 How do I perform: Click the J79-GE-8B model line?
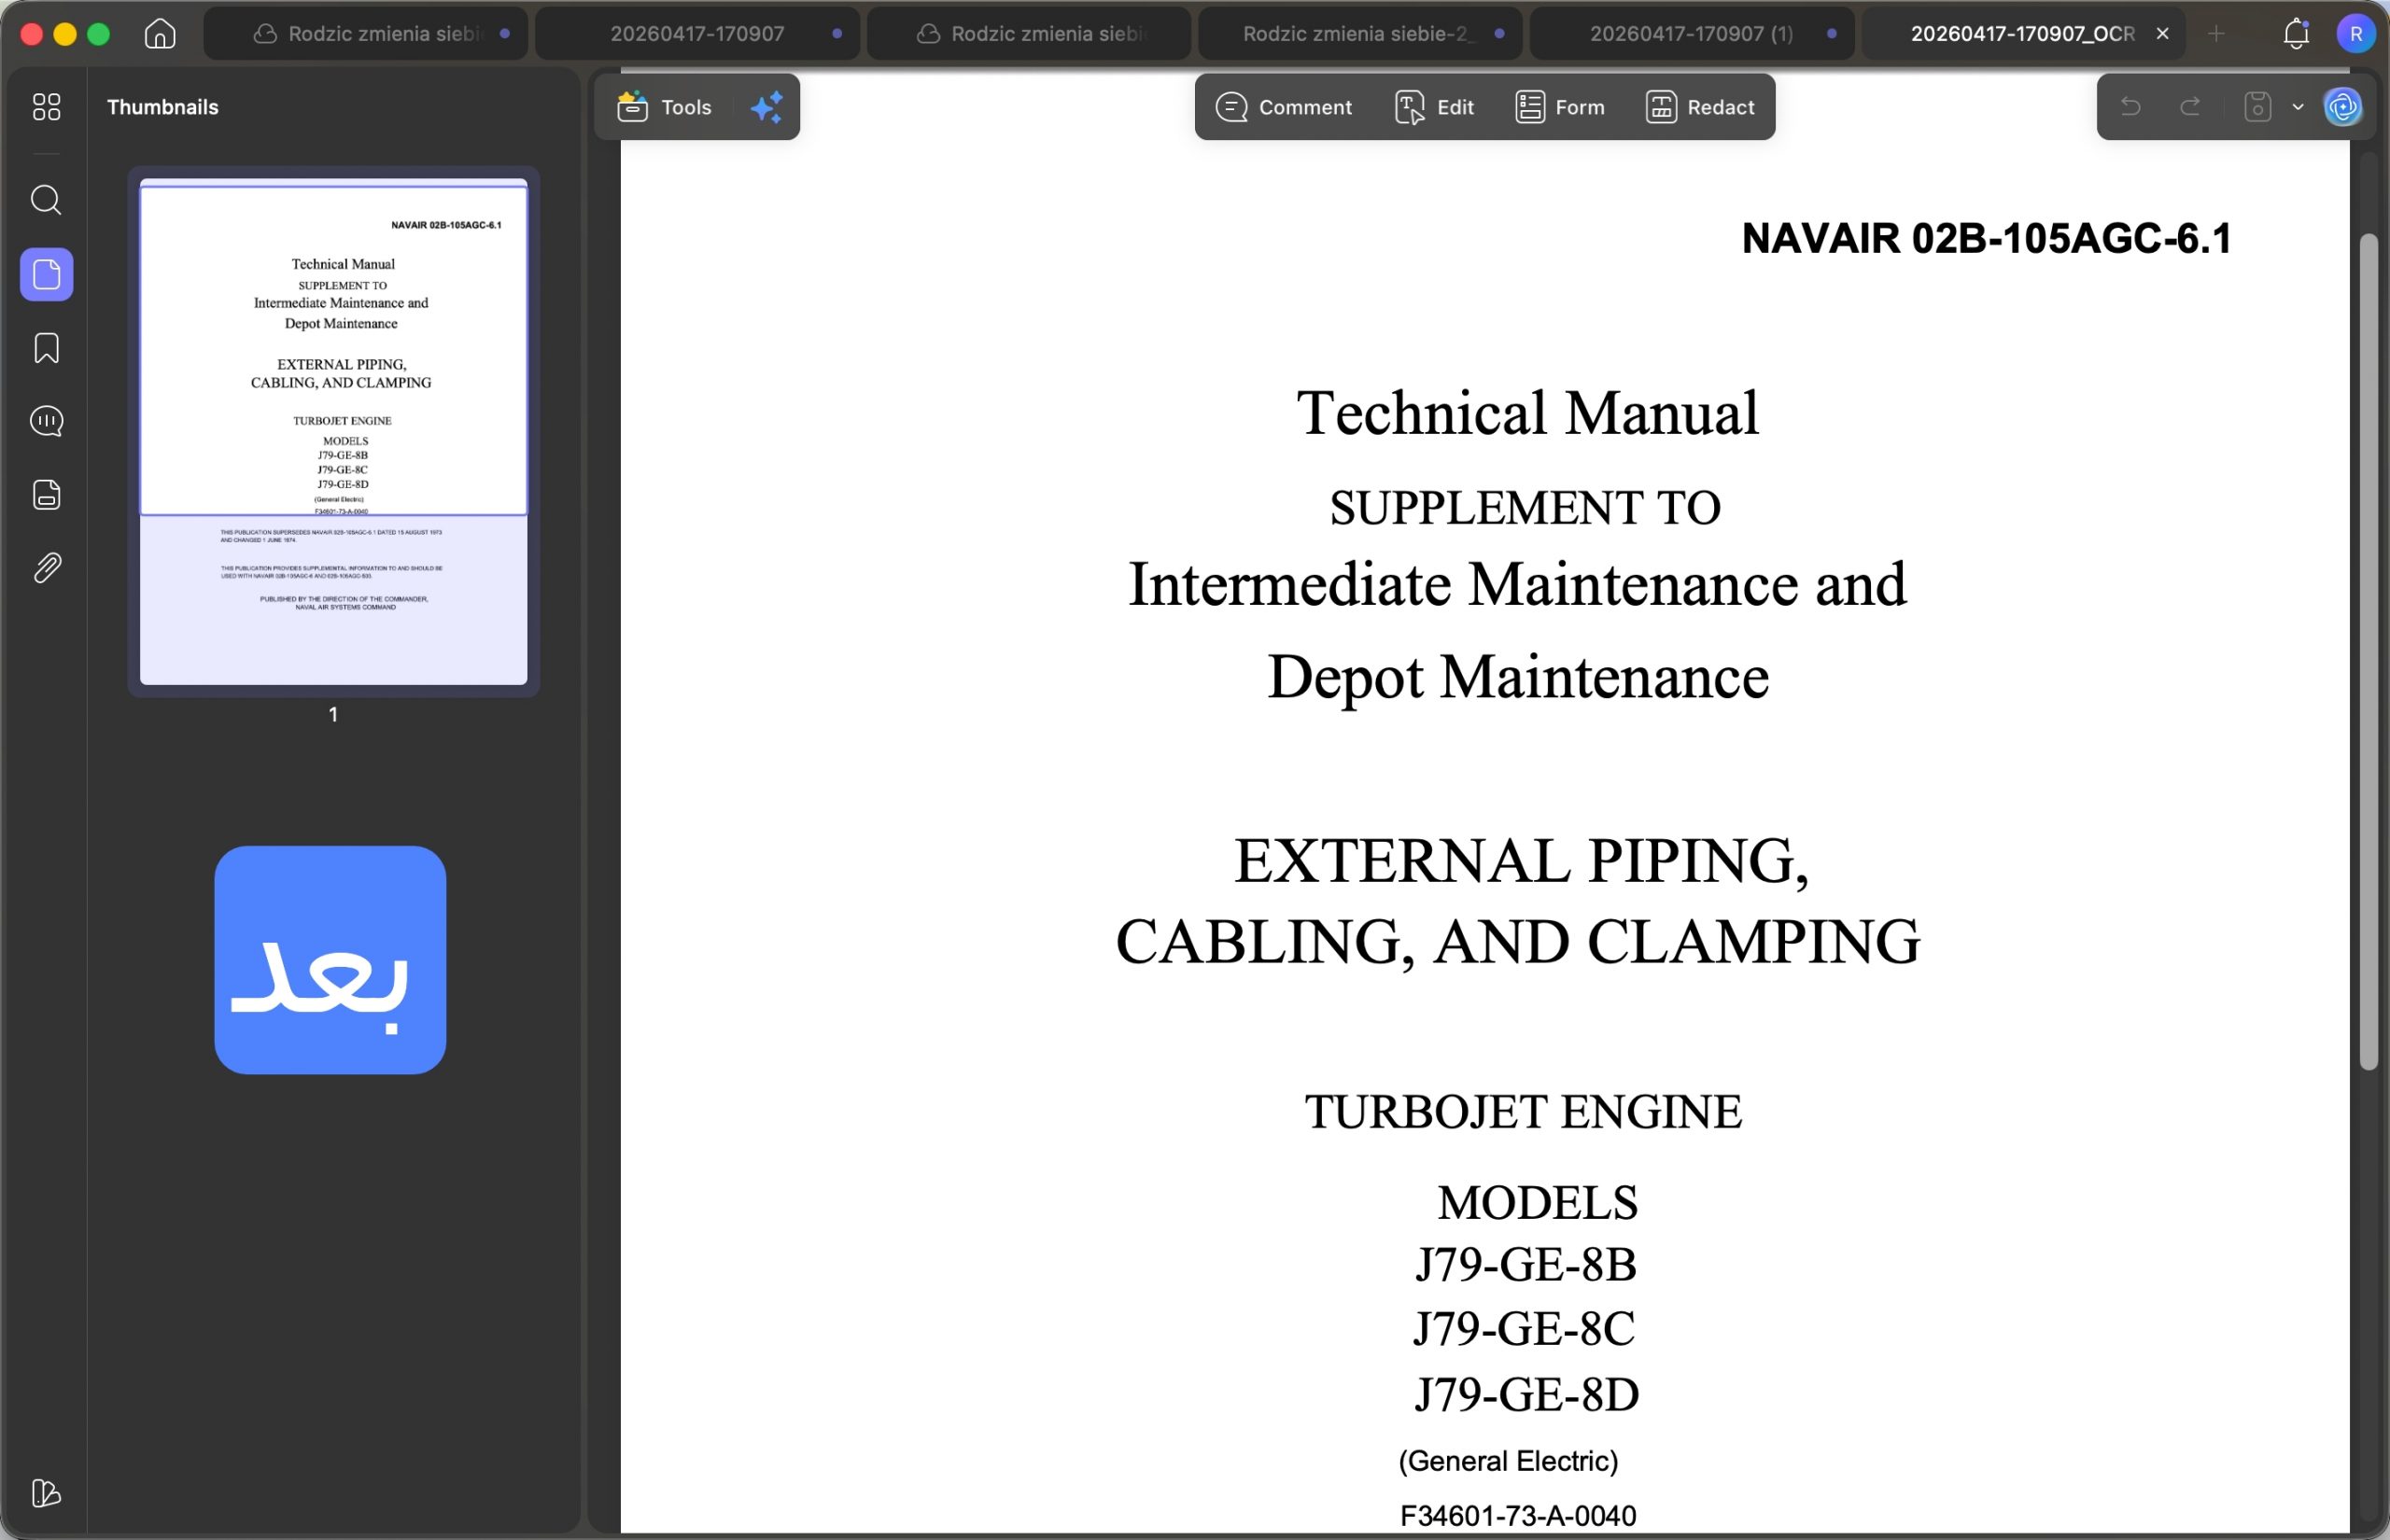click(x=1525, y=1265)
